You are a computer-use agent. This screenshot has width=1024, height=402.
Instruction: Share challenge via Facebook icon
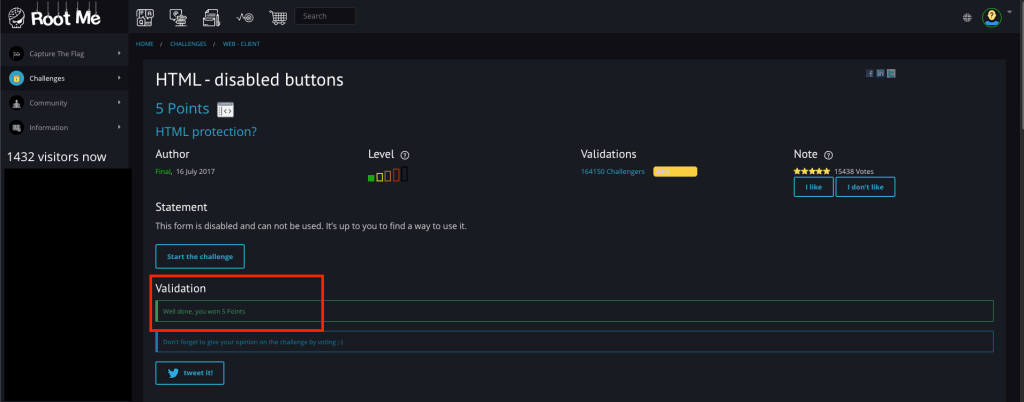(869, 73)
